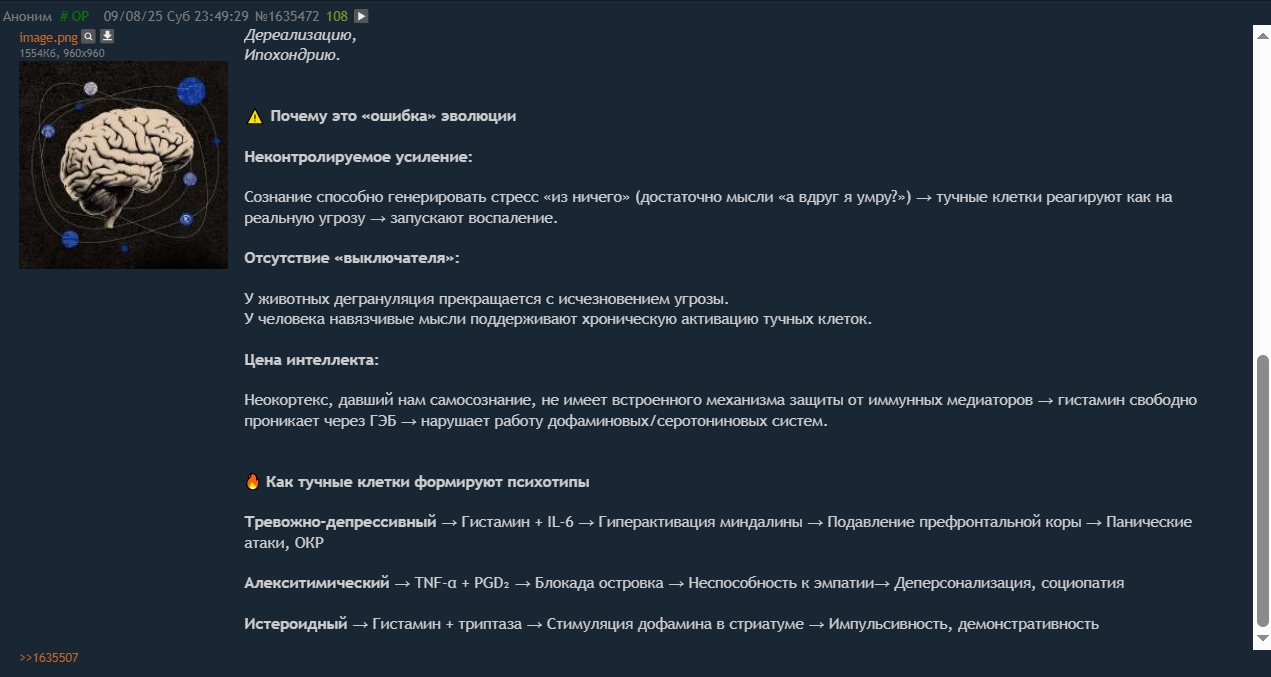Viewport: 1271px width, 677px height.
Task: Enlarge the brain image thumbnail
Action: coord(123,165)
